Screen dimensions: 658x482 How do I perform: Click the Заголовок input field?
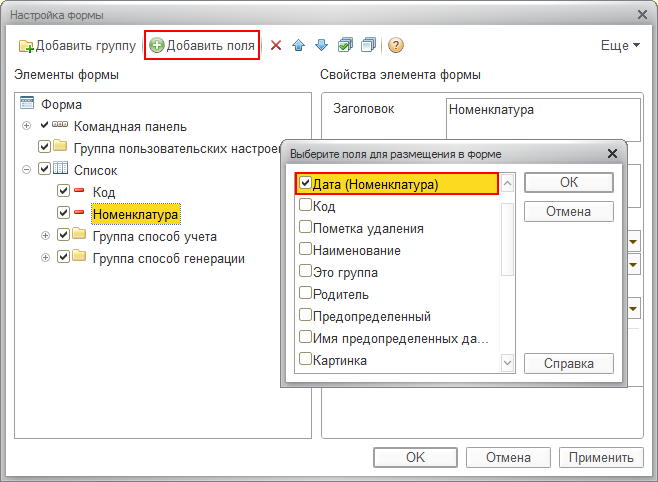543,119
